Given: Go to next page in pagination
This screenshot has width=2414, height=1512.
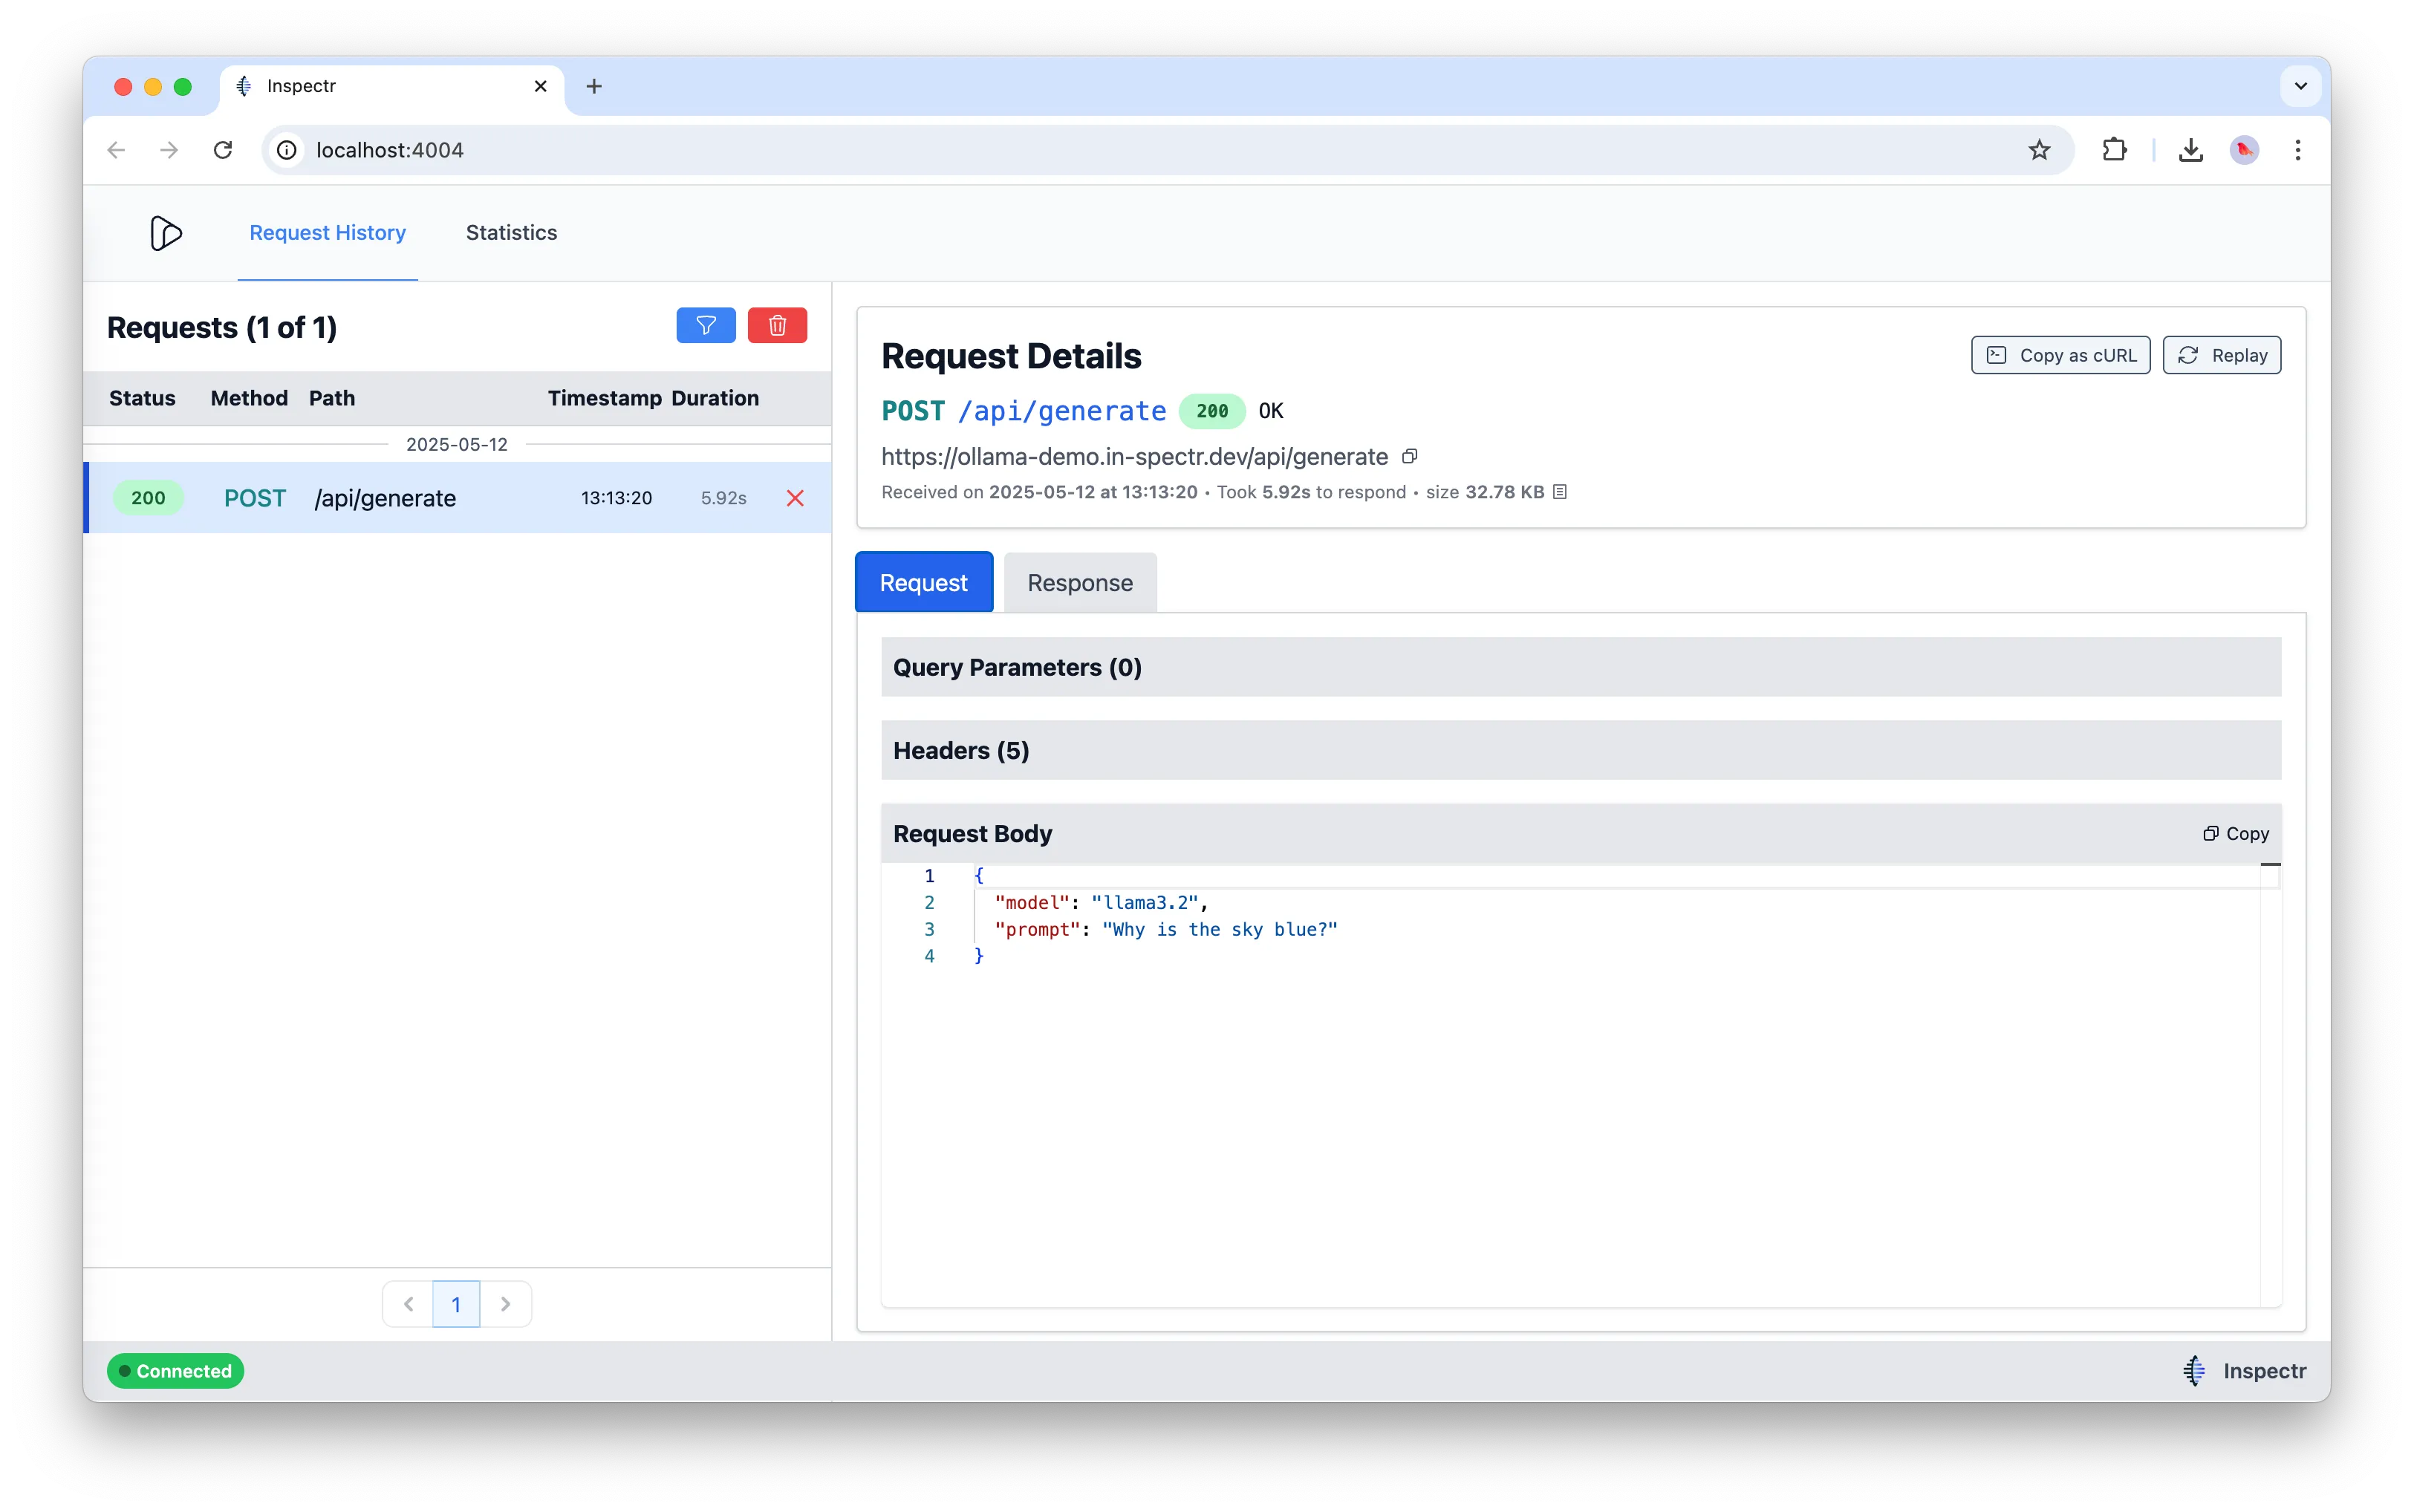Looking at the screenshot, I should click(x=506, y=1304).
